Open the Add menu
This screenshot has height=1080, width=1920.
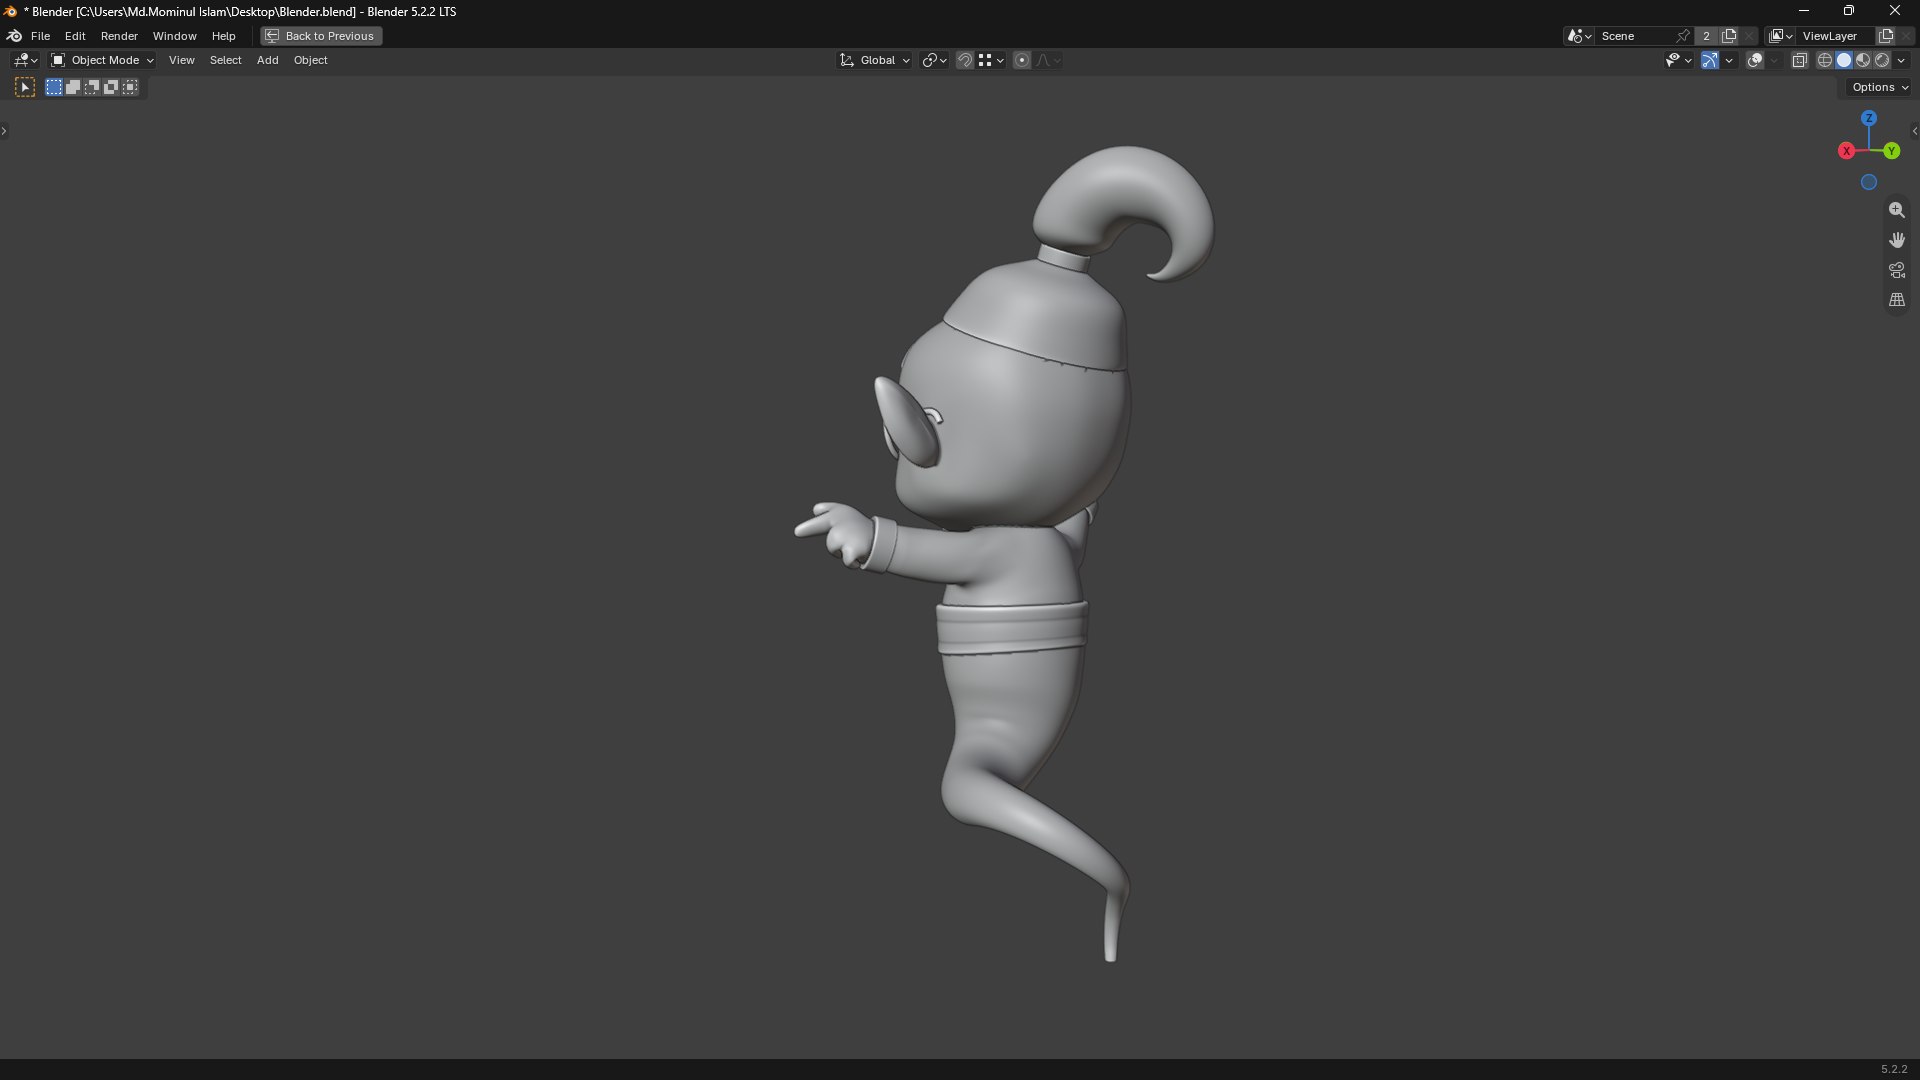[267, 60]
